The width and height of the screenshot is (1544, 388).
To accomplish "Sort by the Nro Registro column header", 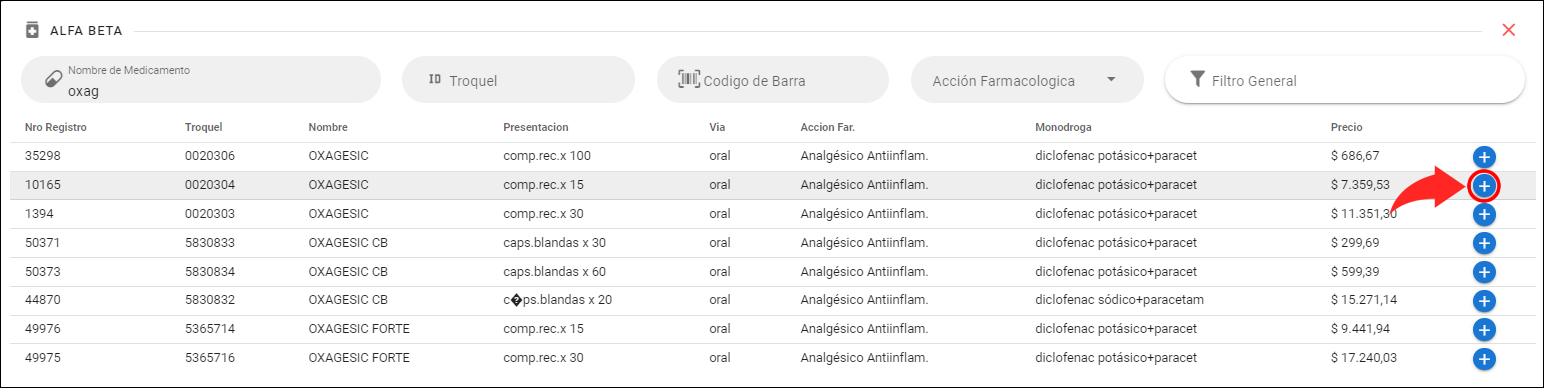I will (x=56, y=127).
